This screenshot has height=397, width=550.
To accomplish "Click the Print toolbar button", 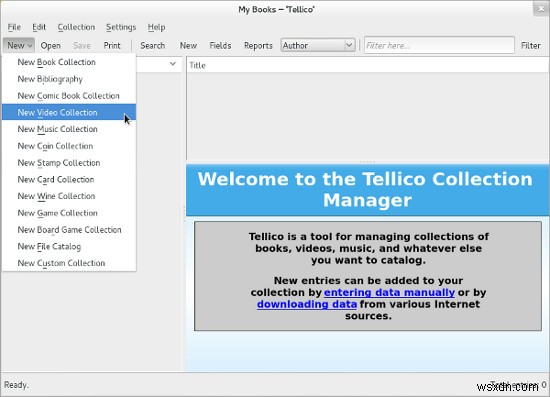I will point(112,46).
